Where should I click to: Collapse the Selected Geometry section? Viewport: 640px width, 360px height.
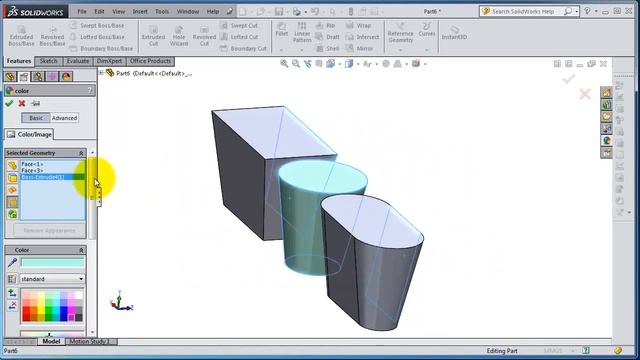pyautogui.click(x=81, y=153)
